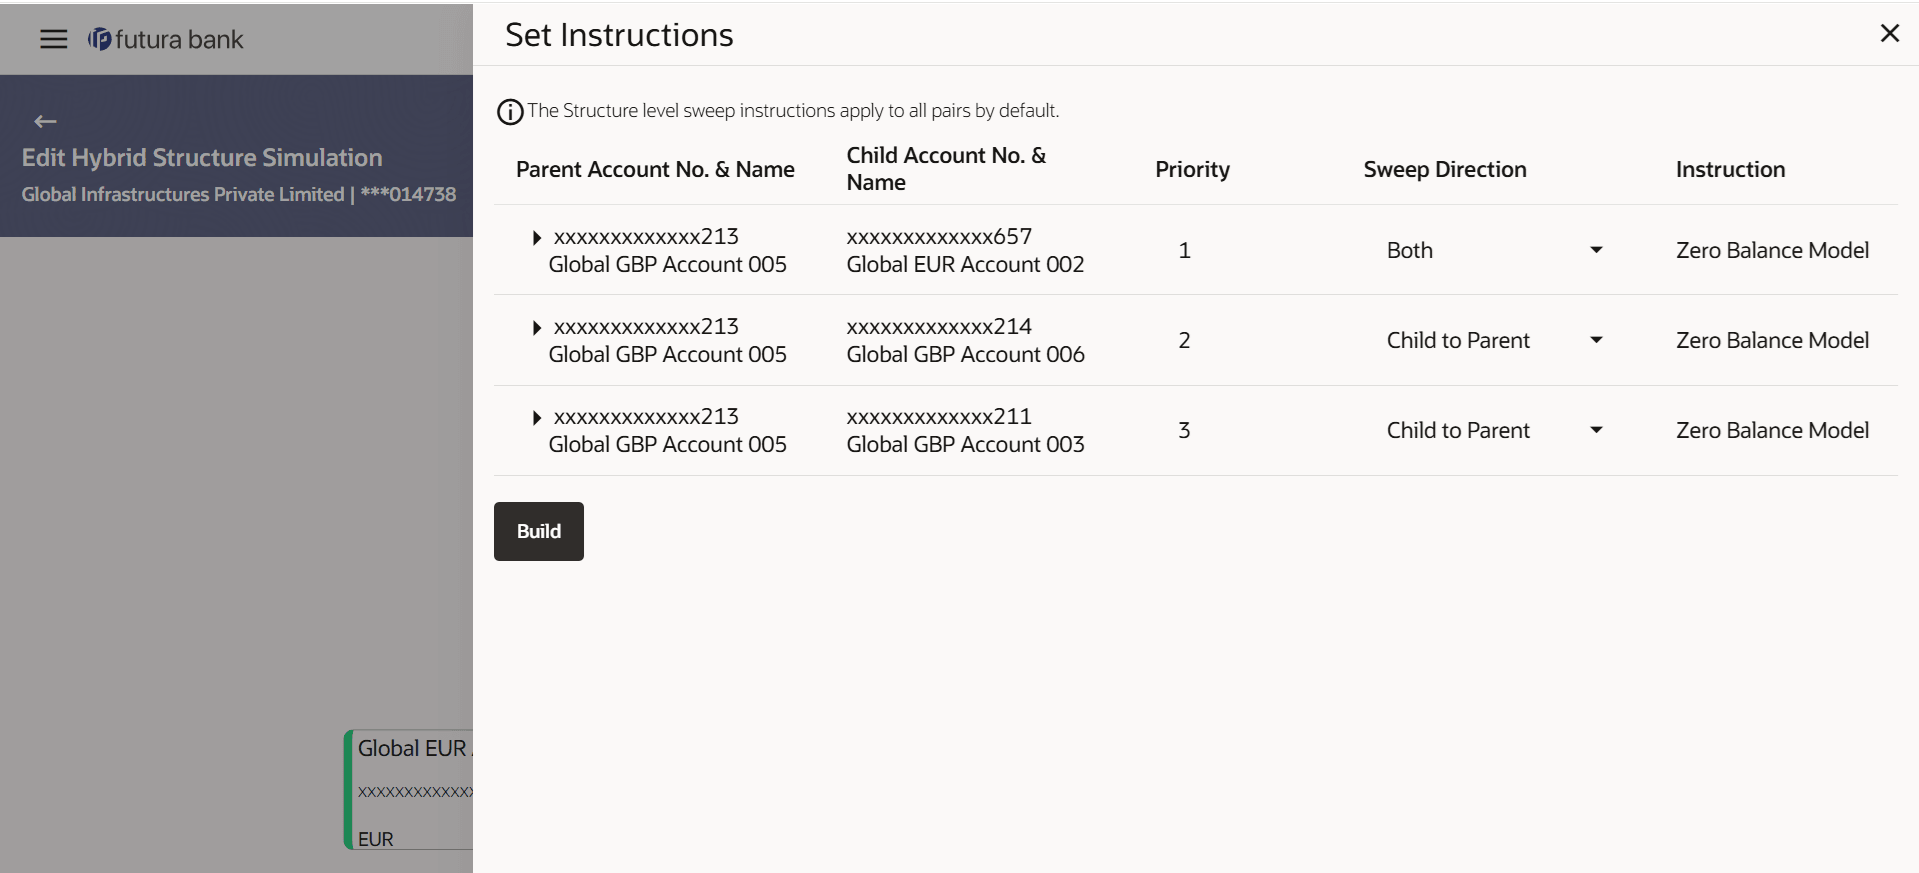Click the info icon beside sweep instructions note
This screenshot has width=1919, height=873.
pyautogui.click(x=510, y=112)
